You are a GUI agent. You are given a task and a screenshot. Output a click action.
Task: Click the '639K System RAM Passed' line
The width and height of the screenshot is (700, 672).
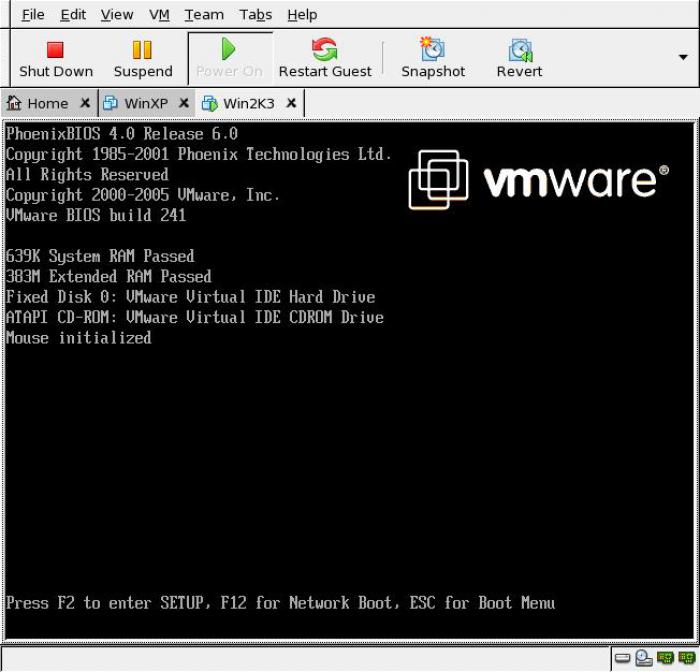pyautogui.click(x=100, y=256)
